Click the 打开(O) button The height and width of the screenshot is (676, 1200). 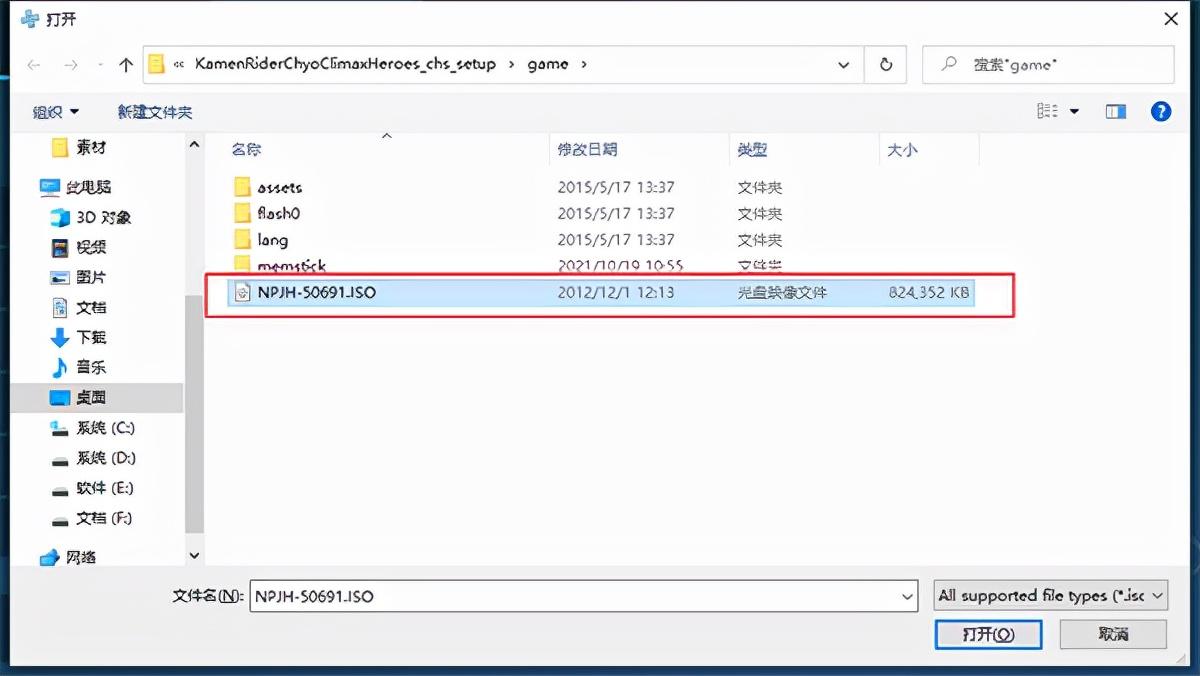click(988, 634)
